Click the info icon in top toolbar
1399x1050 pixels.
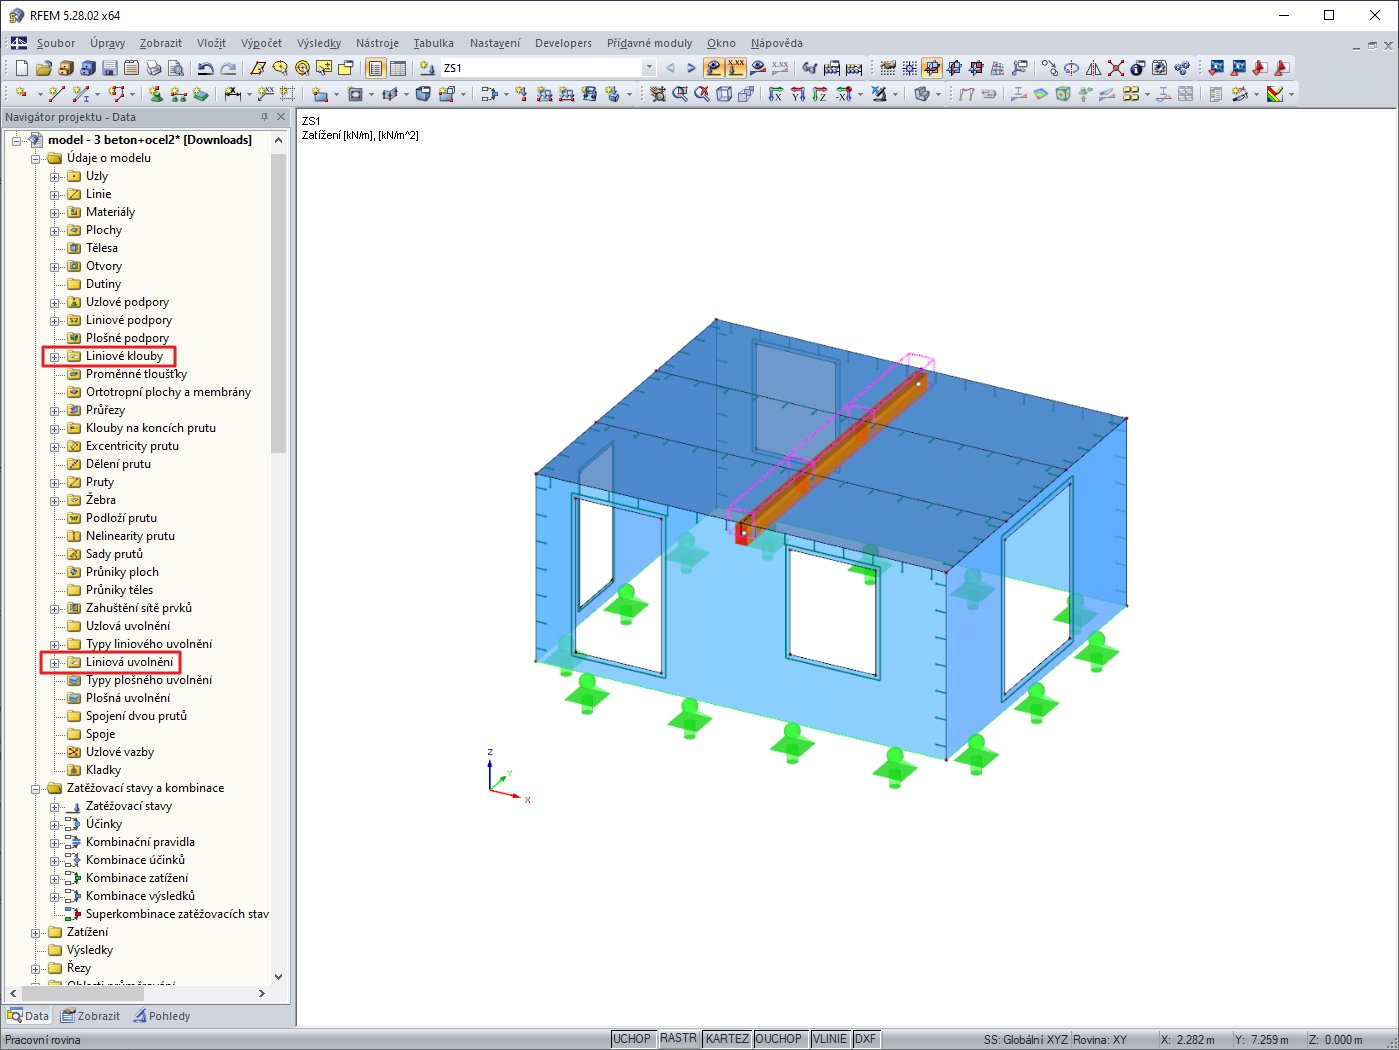point(1138,68)
